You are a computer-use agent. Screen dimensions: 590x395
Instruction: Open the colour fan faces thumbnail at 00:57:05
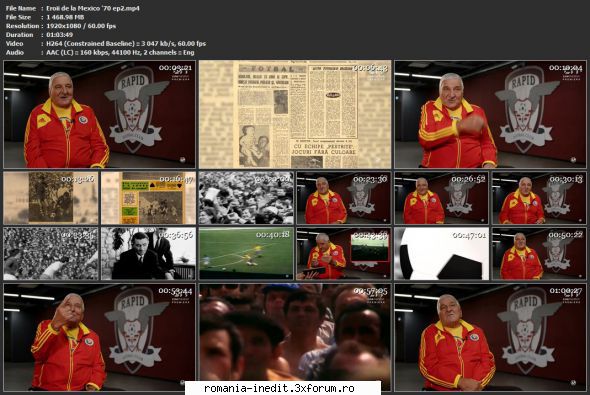[295, 337]
